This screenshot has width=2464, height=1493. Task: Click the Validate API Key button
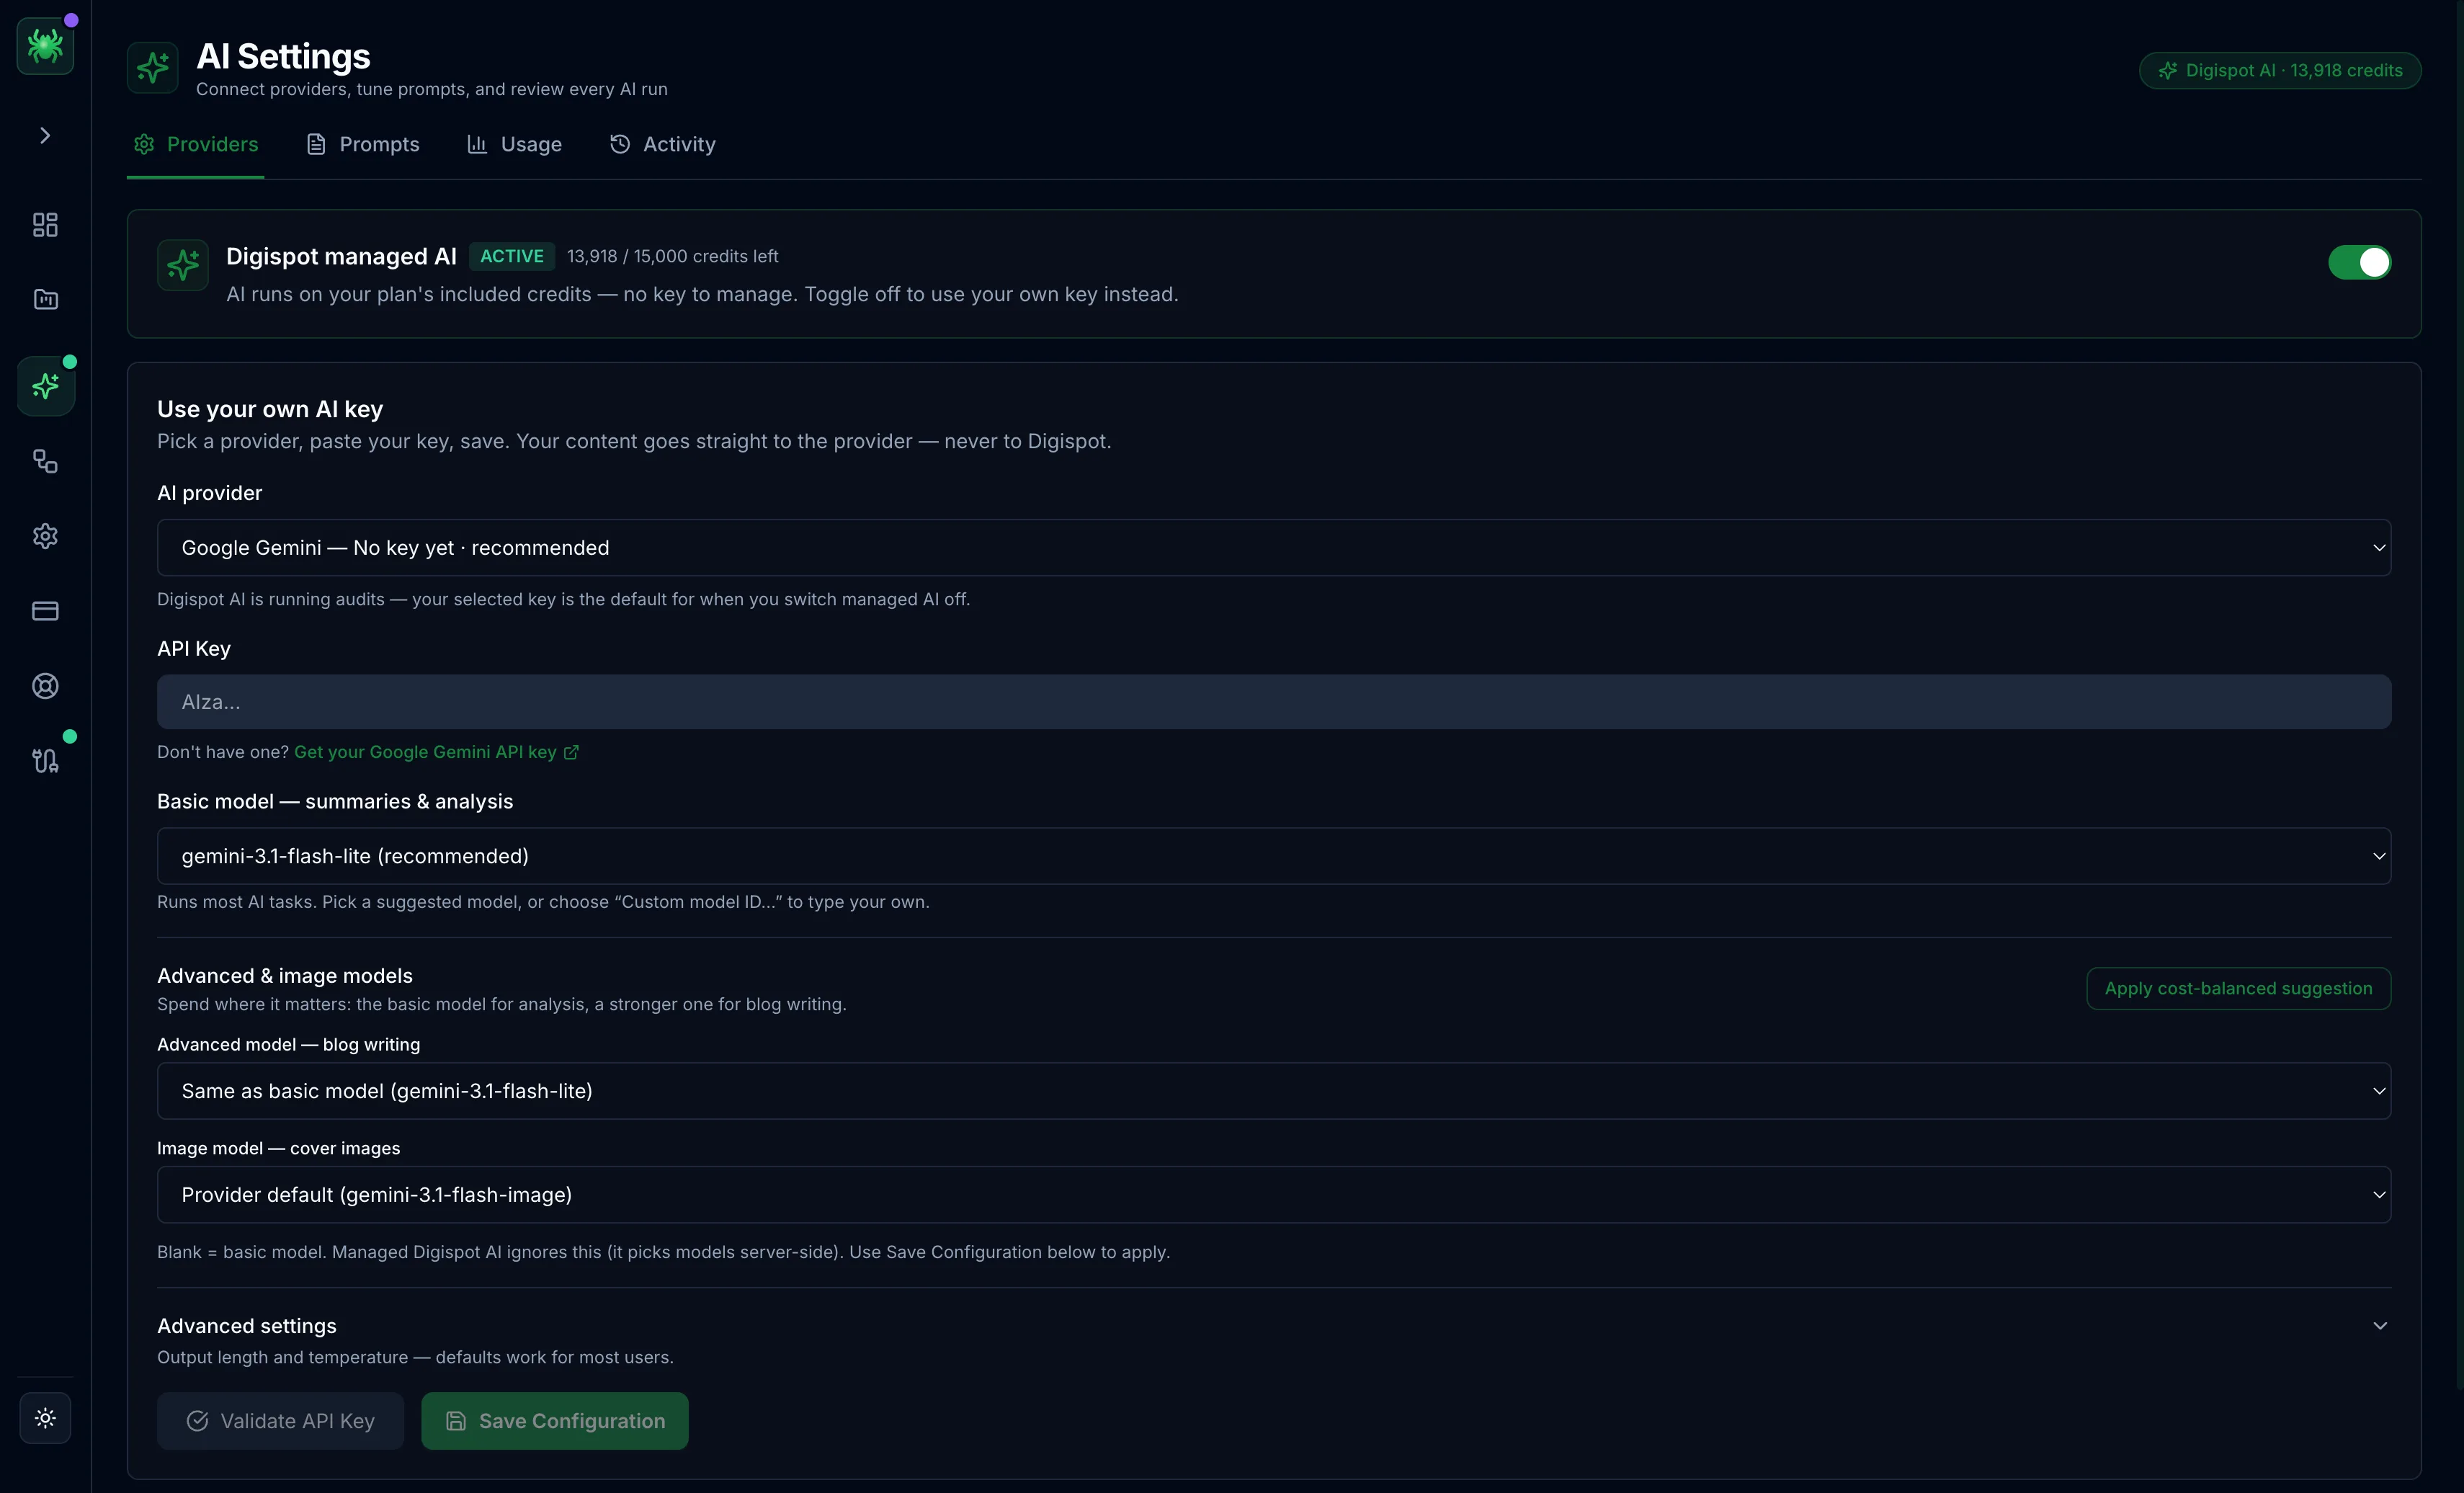pos(280,1421)
